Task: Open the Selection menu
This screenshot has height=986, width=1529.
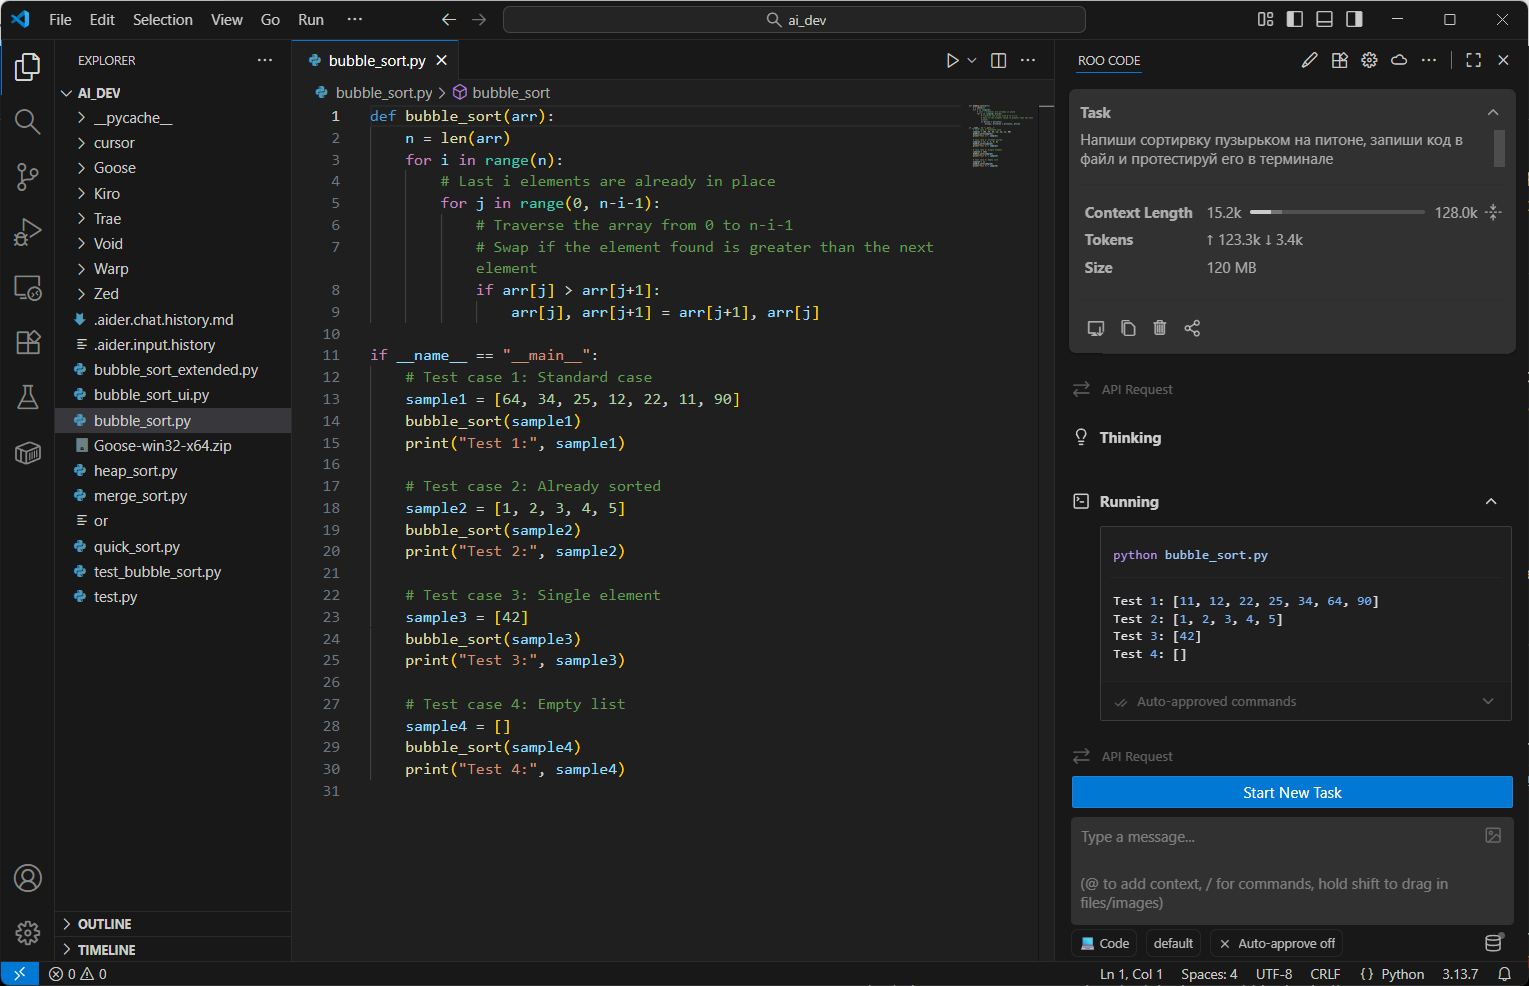Action: pyautogui.click(x=162, y=19)
